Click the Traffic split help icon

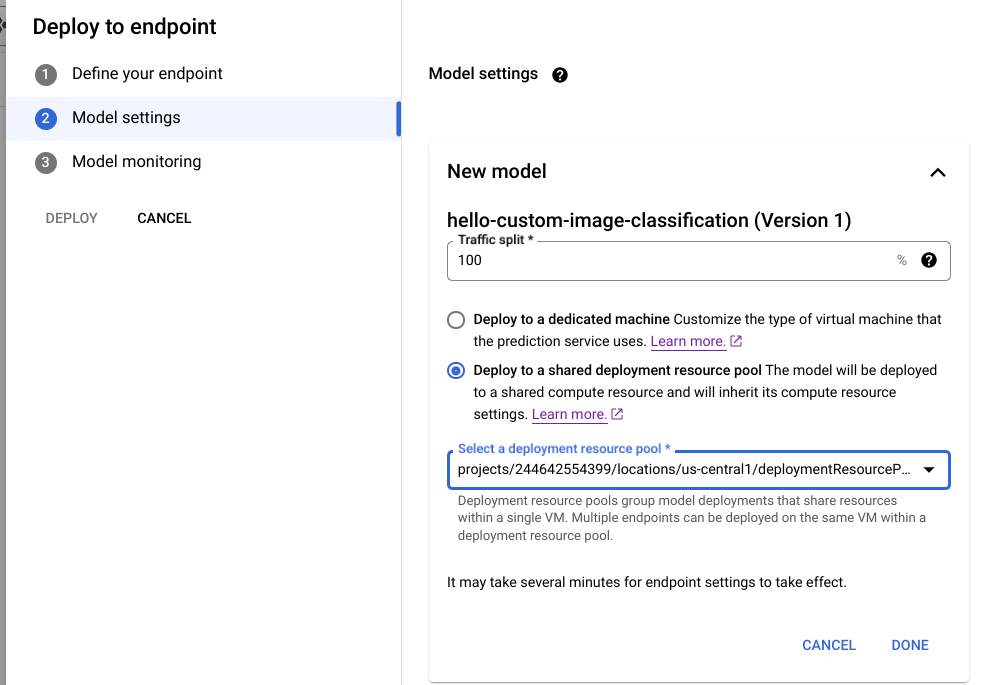(x=928, y=260)
